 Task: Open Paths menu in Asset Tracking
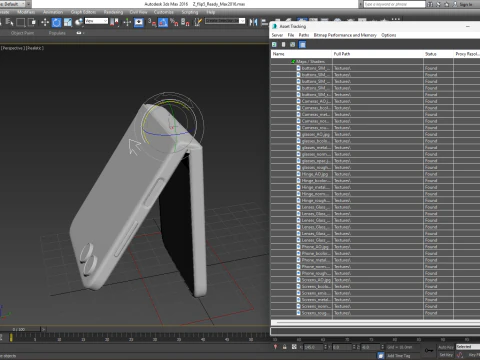(304, 35)
